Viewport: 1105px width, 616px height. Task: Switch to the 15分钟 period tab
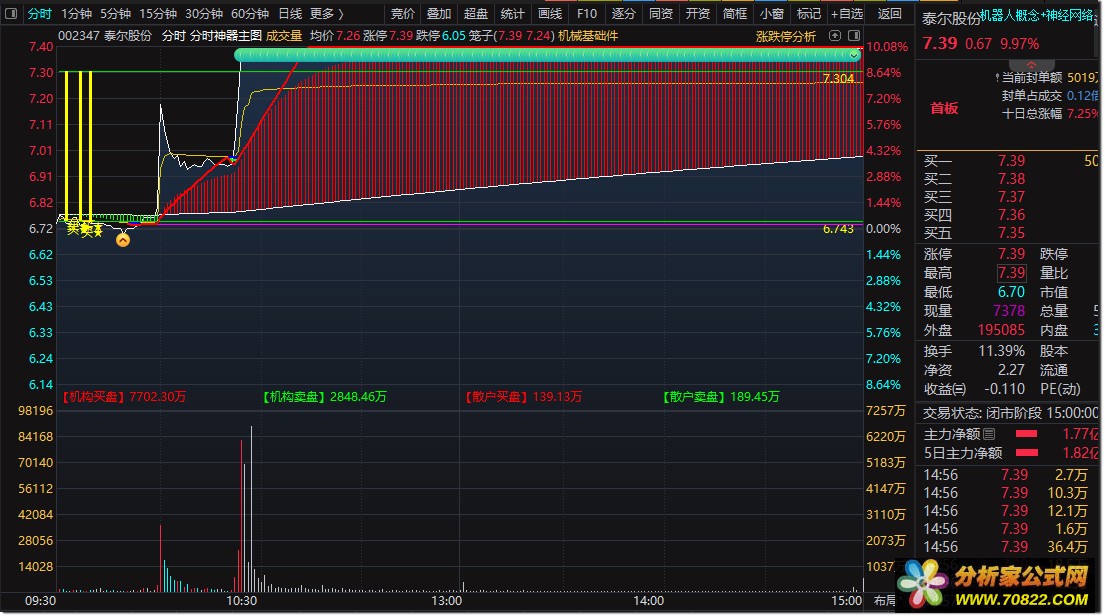(157, 13)
